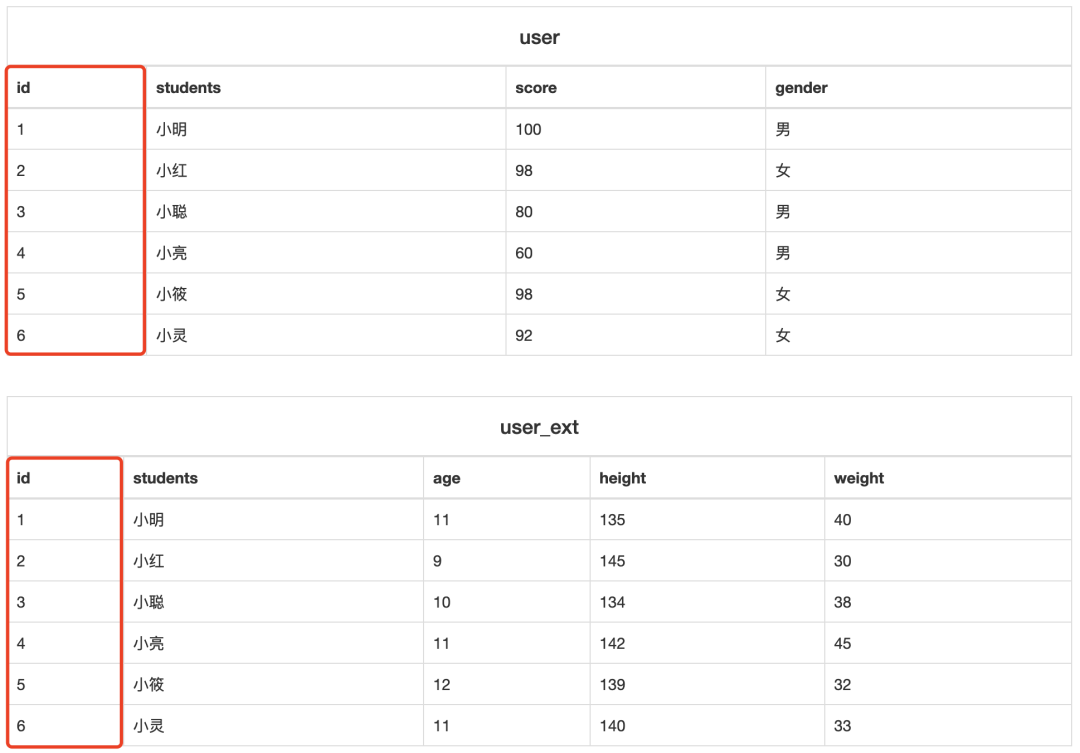Click the 'height' column header
The width and height of the screenshot is (1080, 753).
(x=622, y=478)
